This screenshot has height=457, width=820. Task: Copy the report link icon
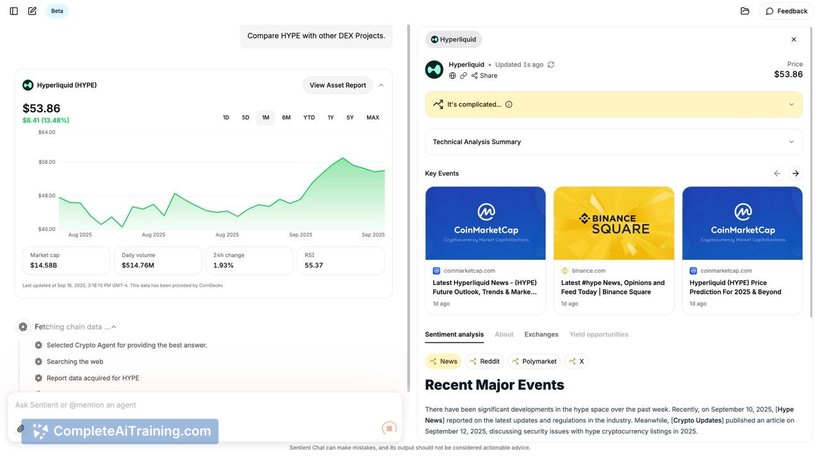(463, 76)
